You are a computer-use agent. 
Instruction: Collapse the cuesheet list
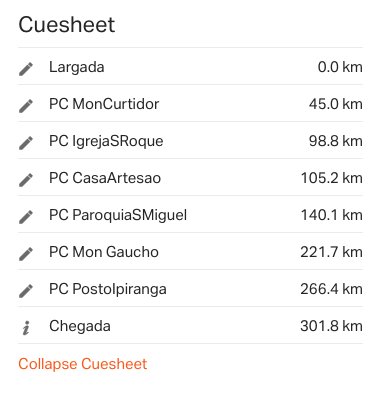[x=83, y=364]
